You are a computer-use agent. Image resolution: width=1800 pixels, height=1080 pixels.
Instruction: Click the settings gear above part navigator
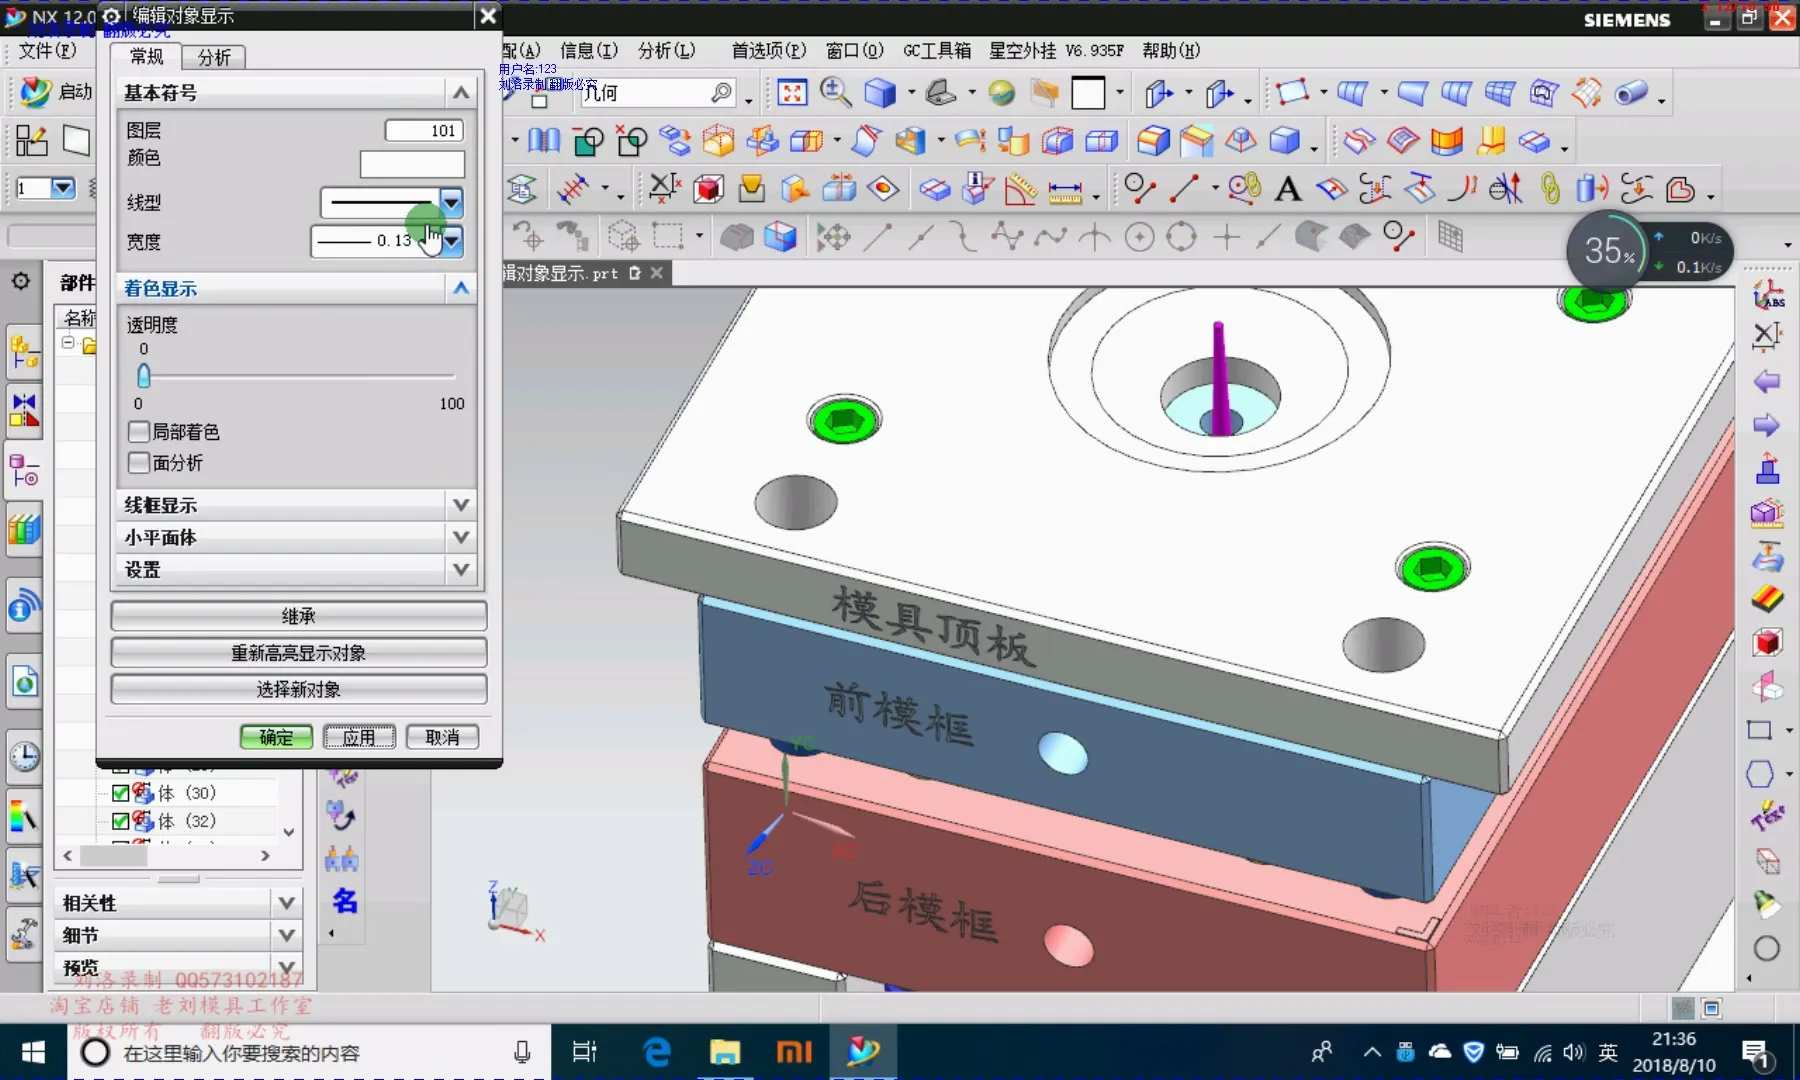coord(21,282)
